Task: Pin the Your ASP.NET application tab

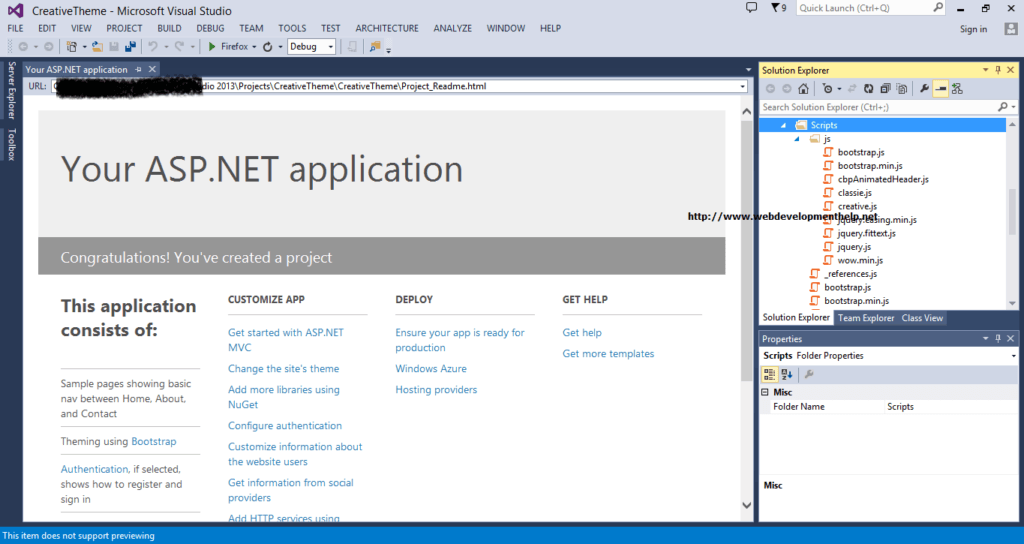Action: click(138, 69)
